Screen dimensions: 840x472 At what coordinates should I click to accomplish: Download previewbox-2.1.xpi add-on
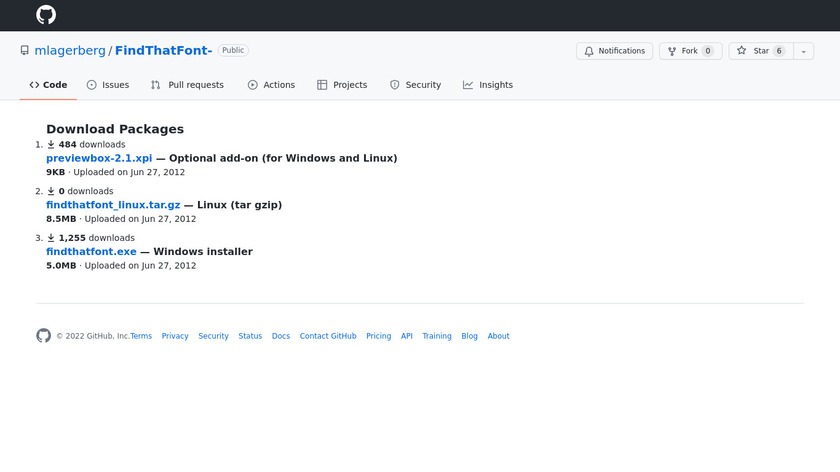(99, 158)
